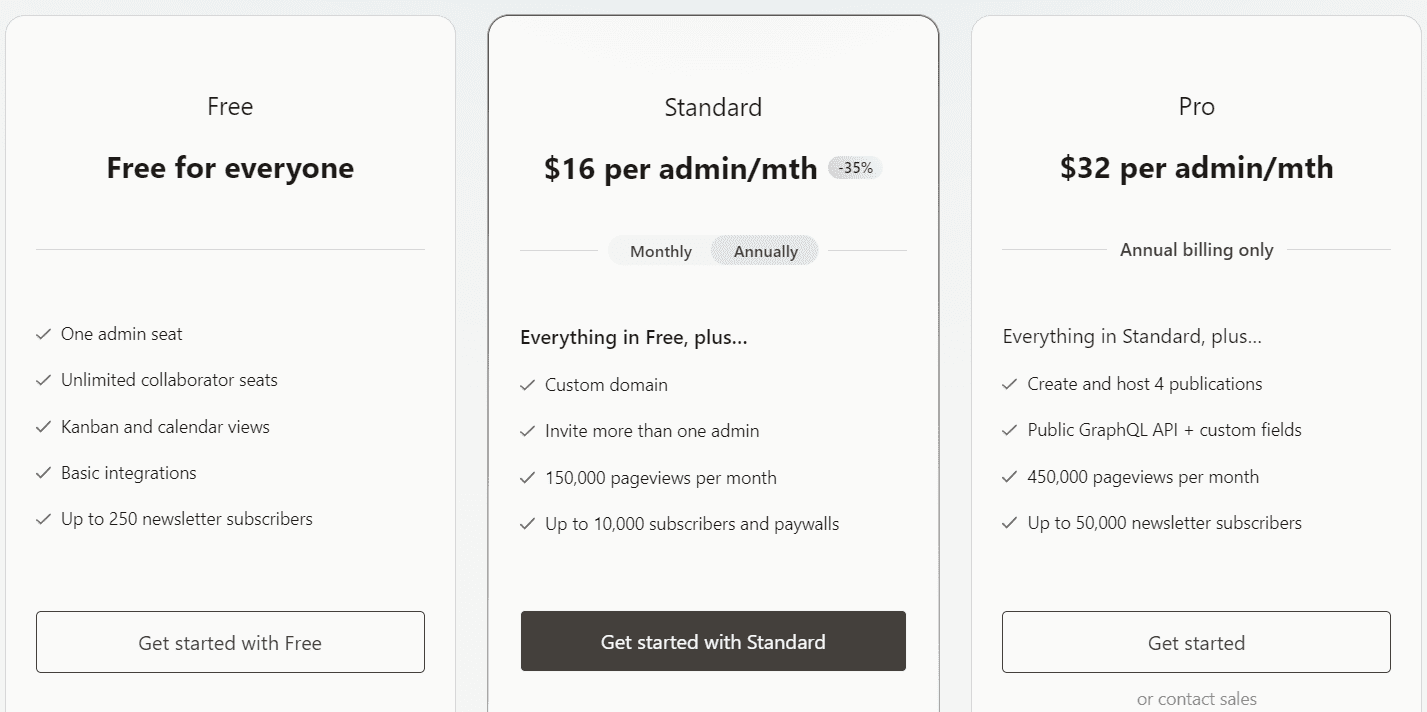
Task: Click the checkmark next to Public GraphQL API feature
Action: pos(1008,430)
